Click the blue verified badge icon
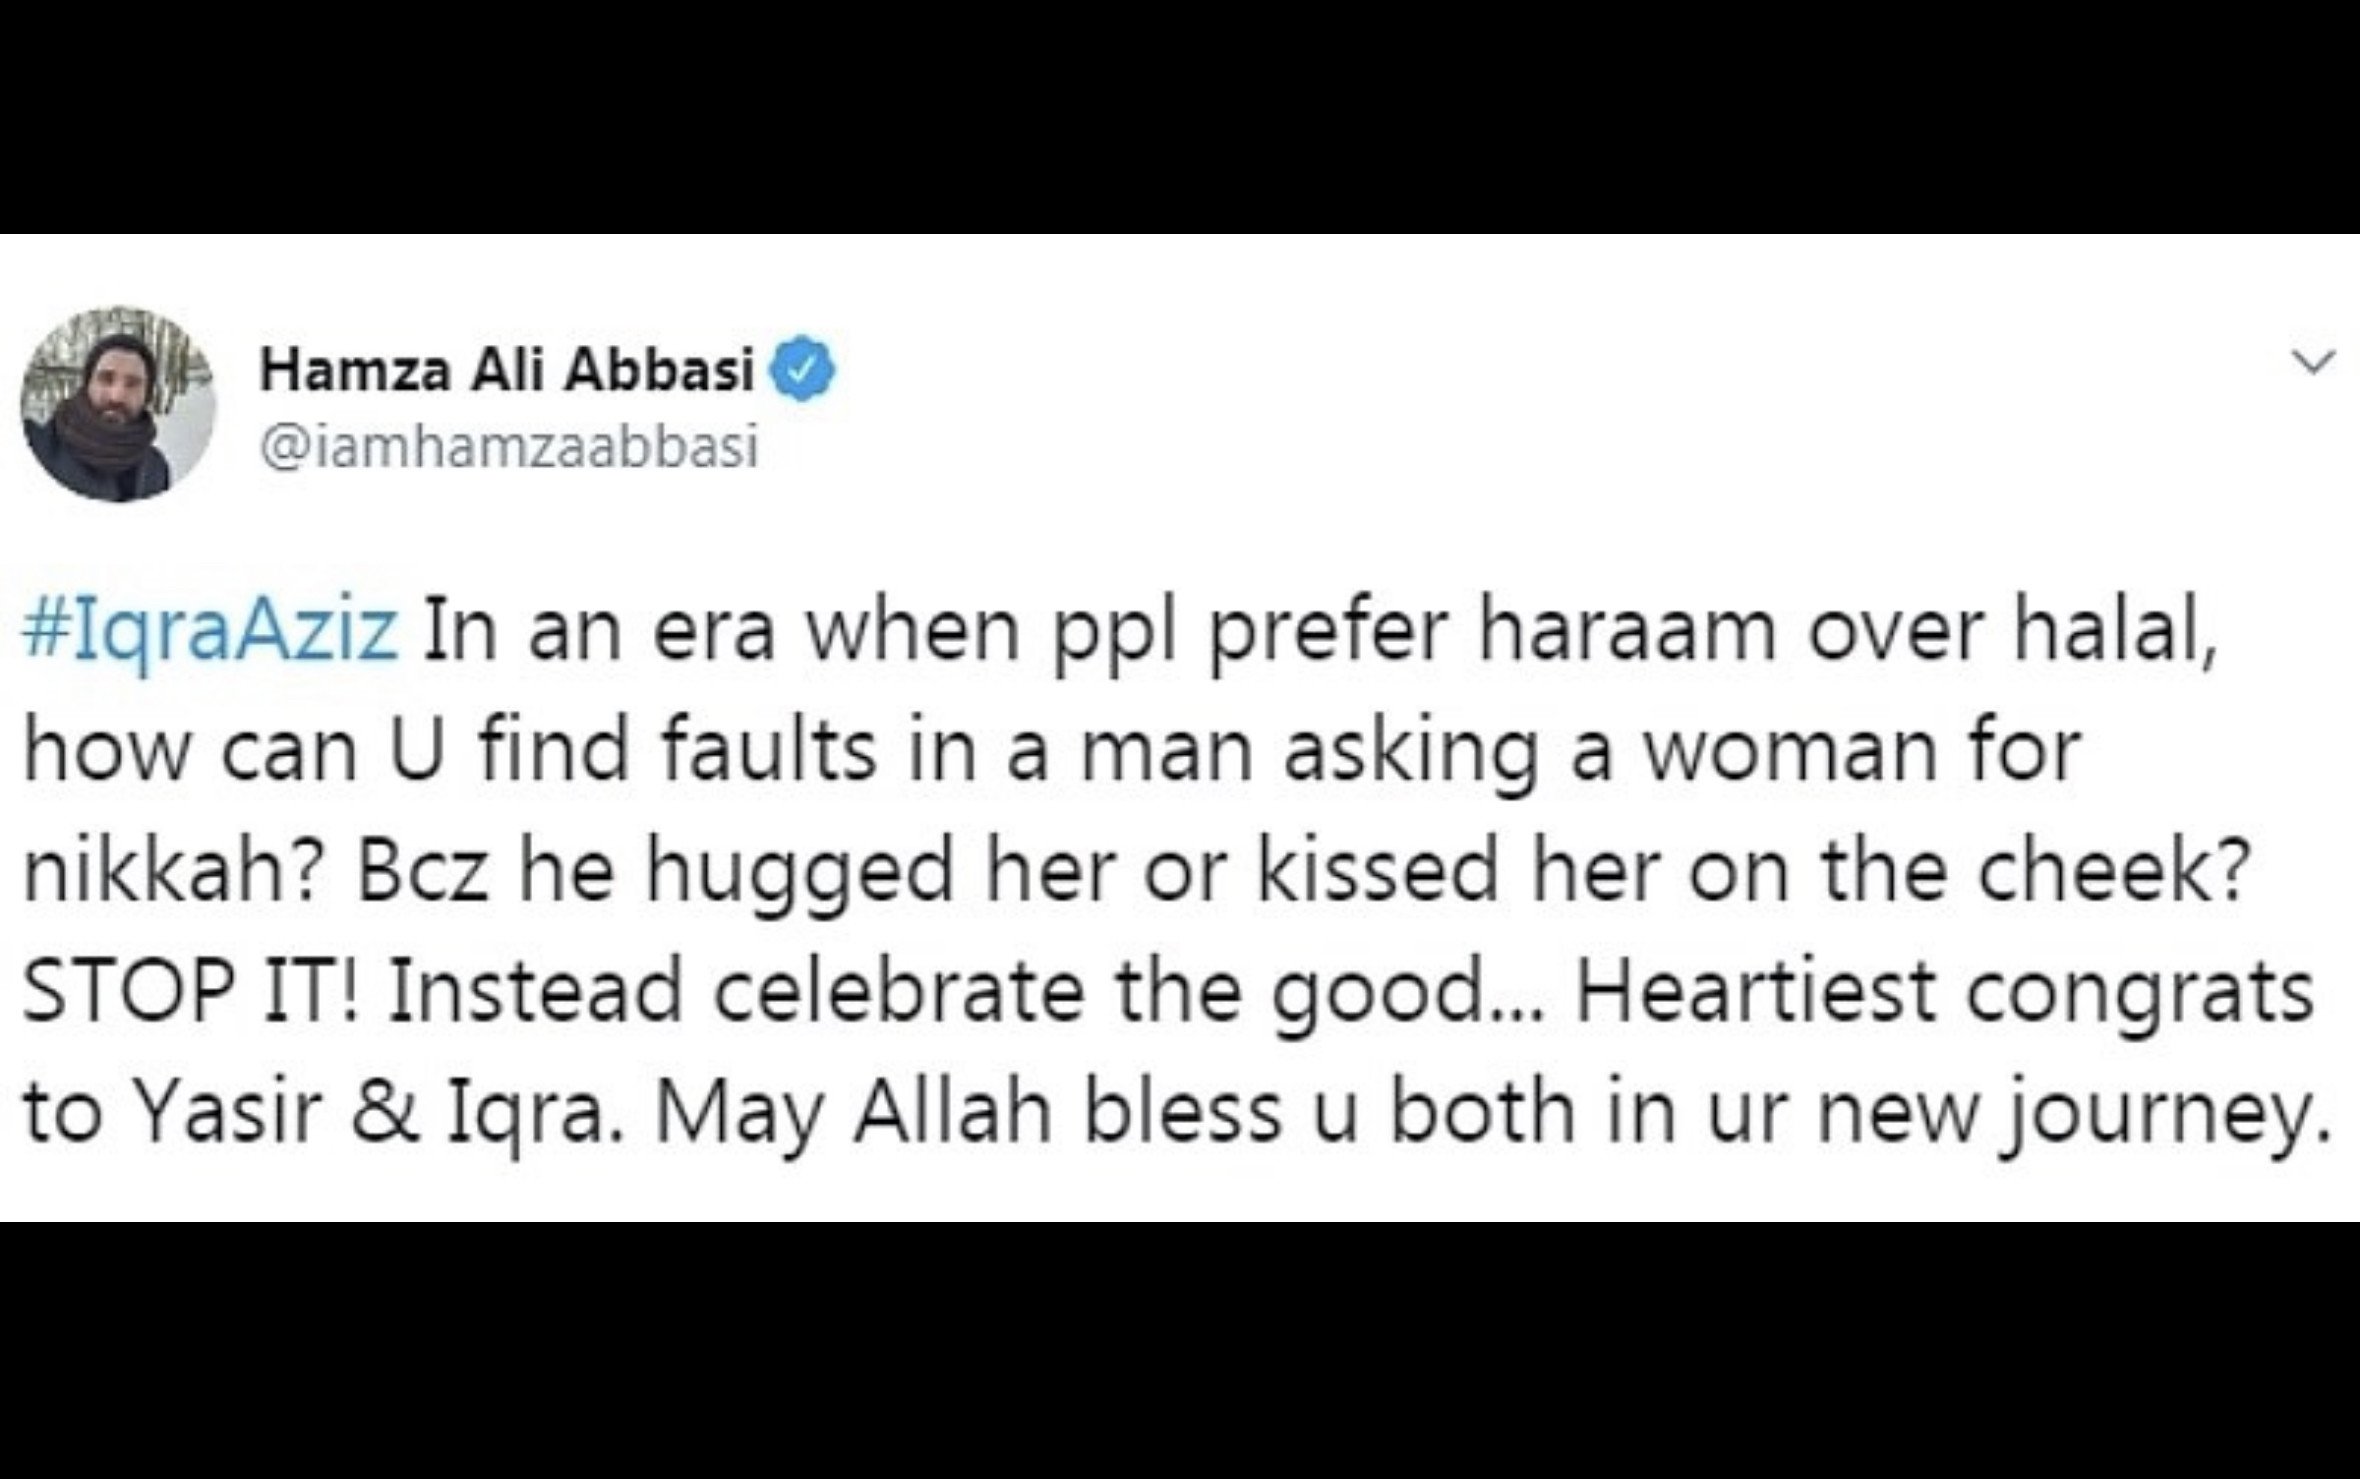2360x1479 pixels. click(x=802, y=370)
